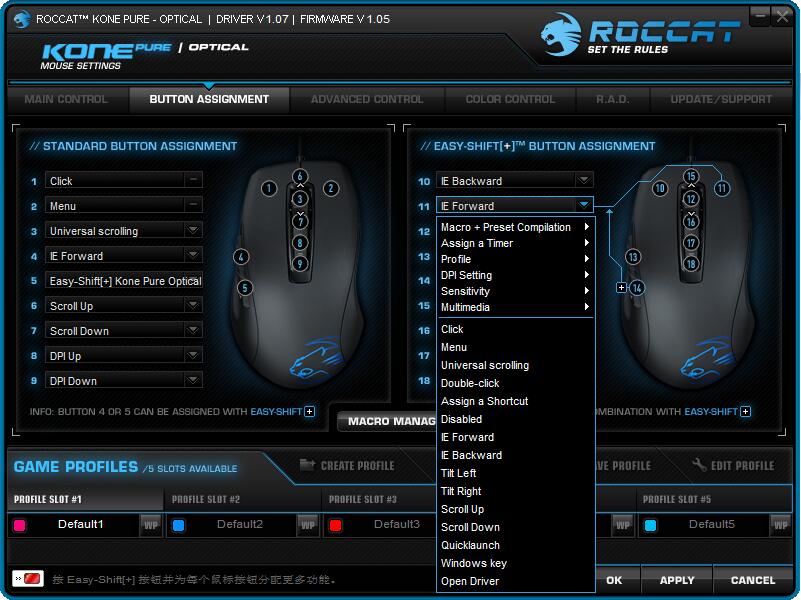Open dropdown for button 10 IE Backward
The height and width of the screenshot is (600, 801).
[584, 180]
